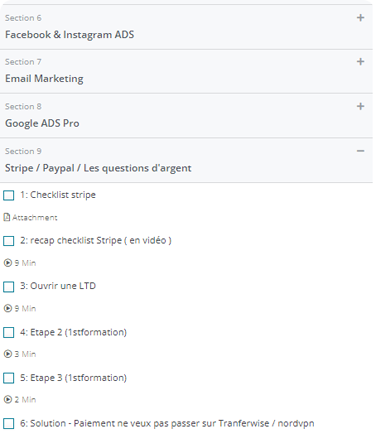Image resolution: width=375 pixels, height=436 pixels.
Task: Click the 2 Min play icon
Action: click(x=7, y=400)
